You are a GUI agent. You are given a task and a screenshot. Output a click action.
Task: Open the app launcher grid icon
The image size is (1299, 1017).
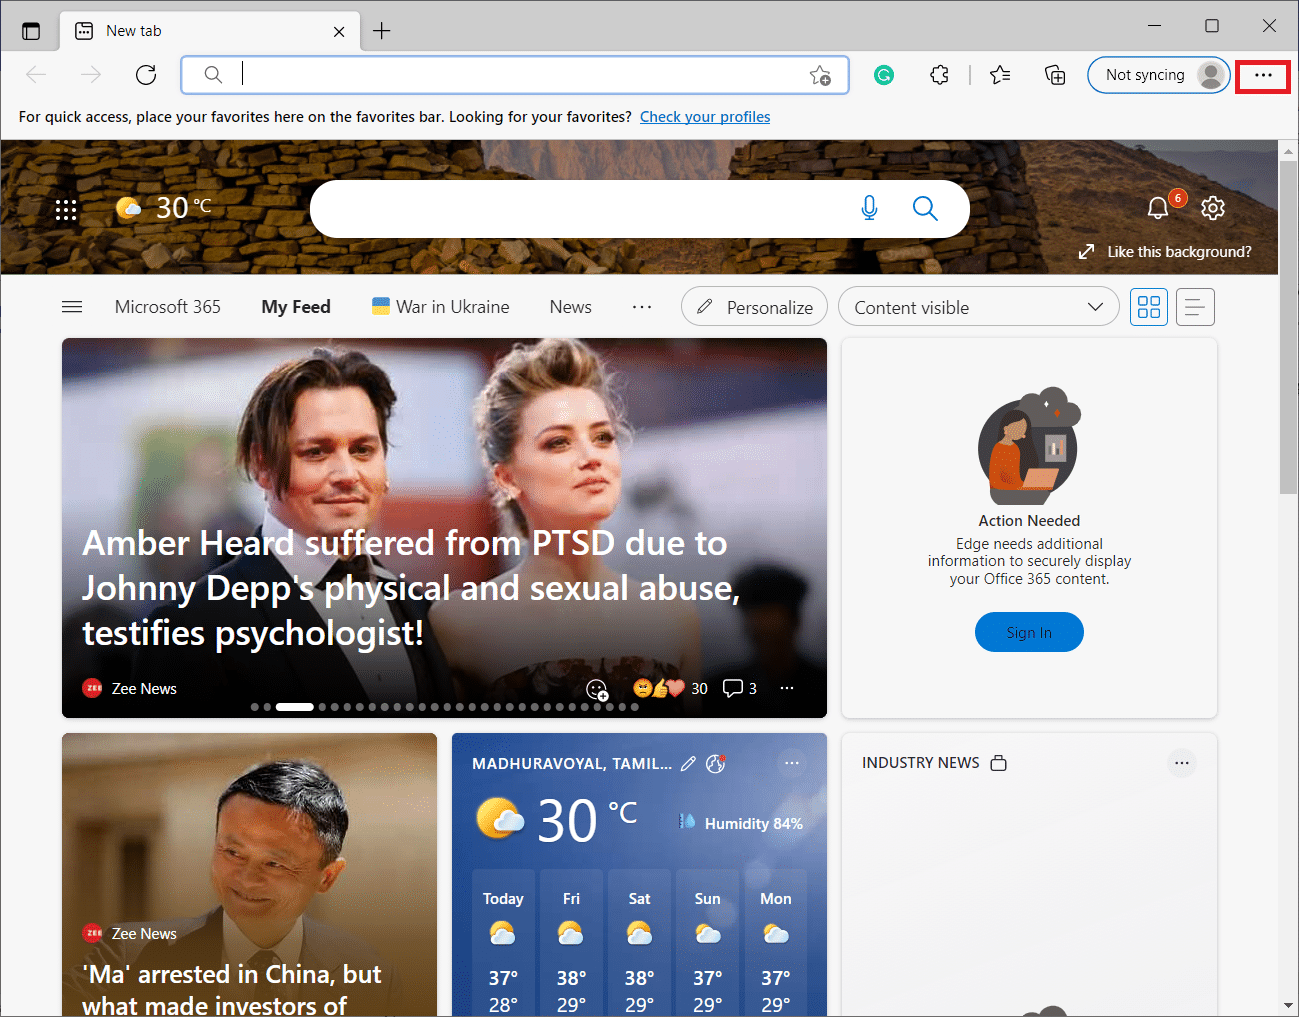click(x=66, y=209)
